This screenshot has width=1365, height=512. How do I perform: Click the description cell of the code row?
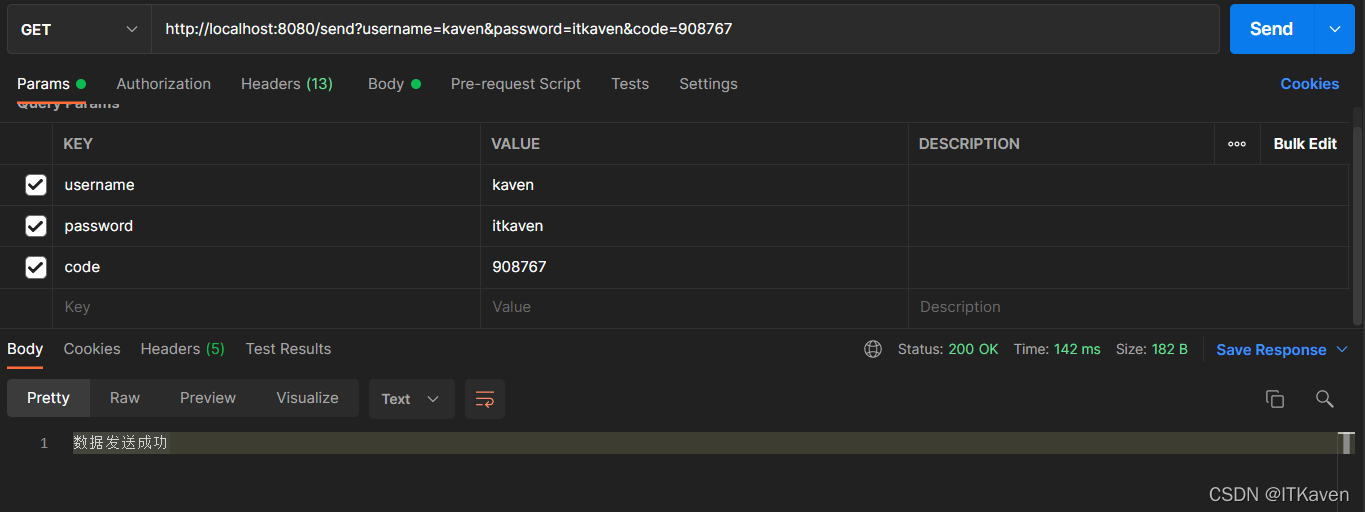1129,267
